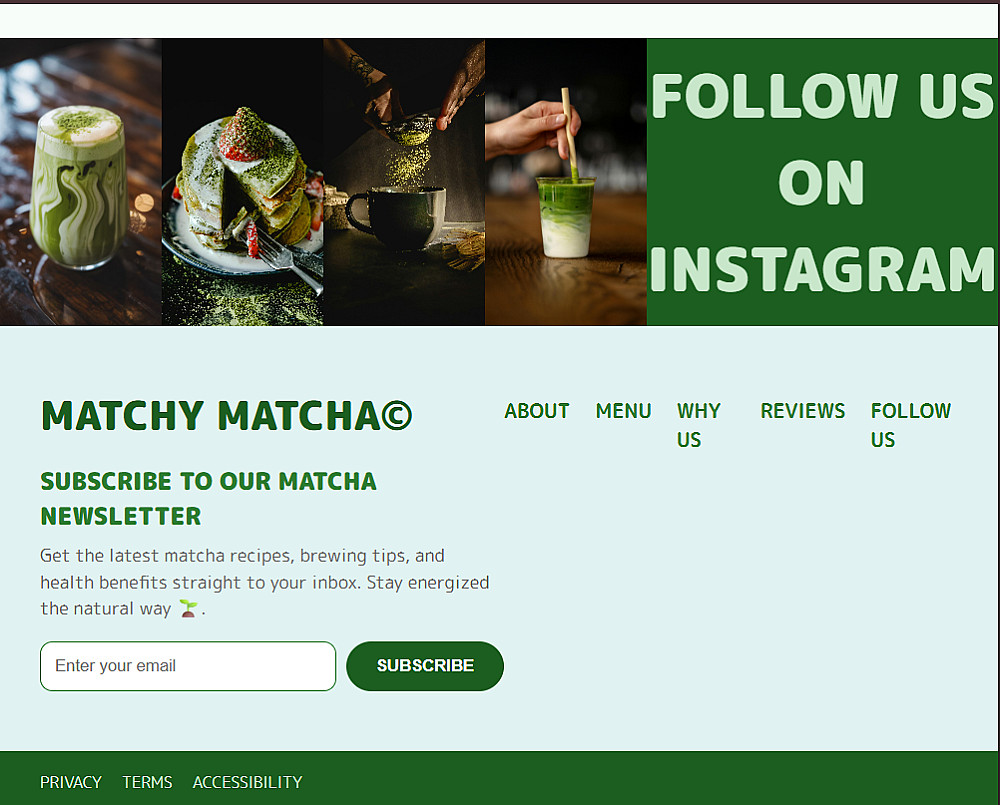Click the Subscribe to our matcha newsletter heading
Viewport: 1000px width, 805px height.
[209, 498]
